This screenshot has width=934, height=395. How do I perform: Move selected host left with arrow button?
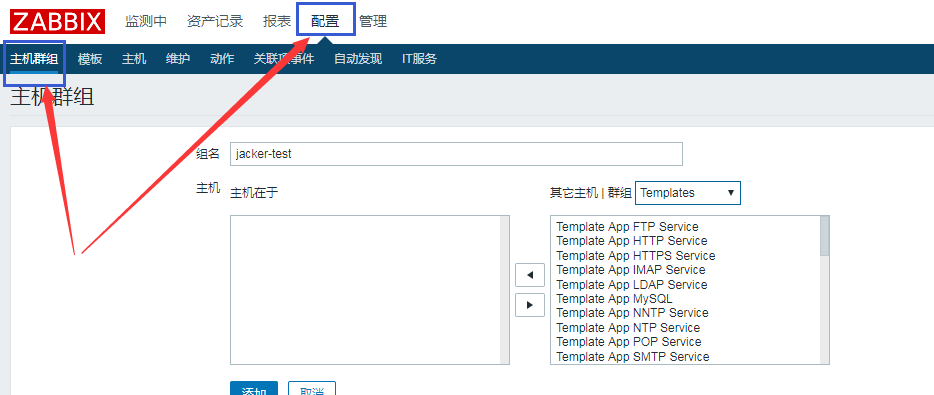point(530,276)
